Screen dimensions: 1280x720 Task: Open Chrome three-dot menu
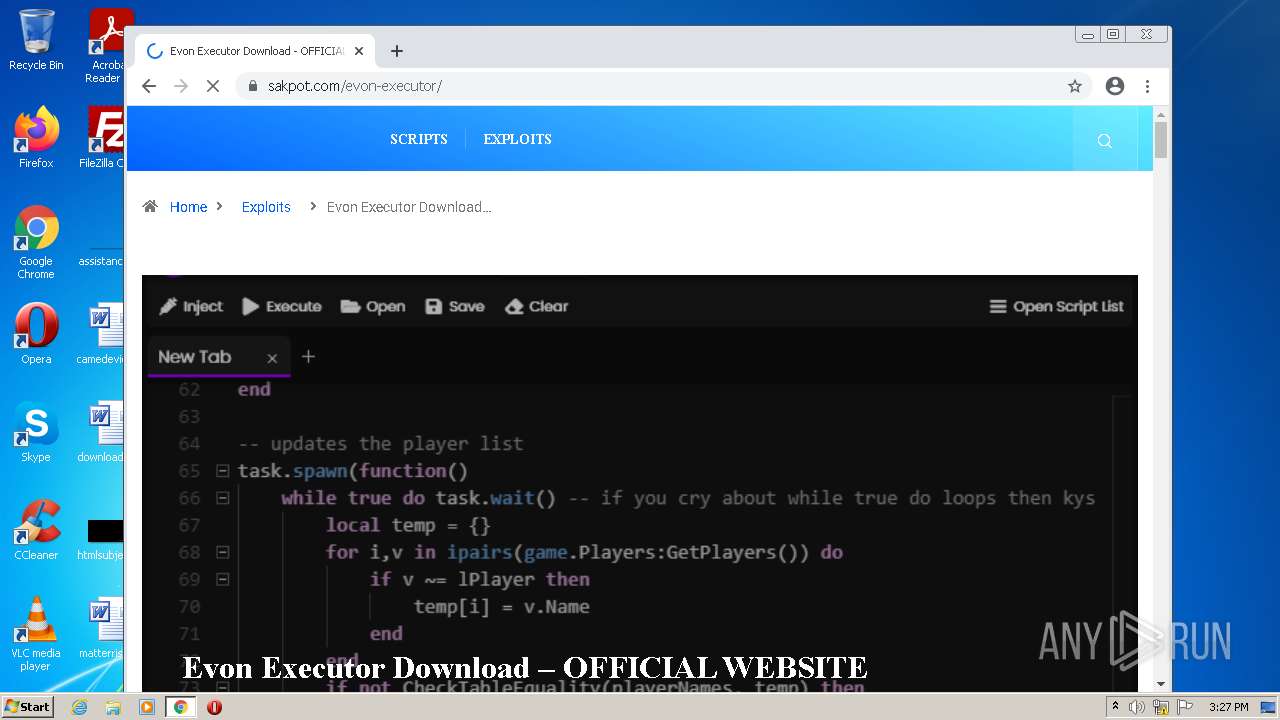1147,86
